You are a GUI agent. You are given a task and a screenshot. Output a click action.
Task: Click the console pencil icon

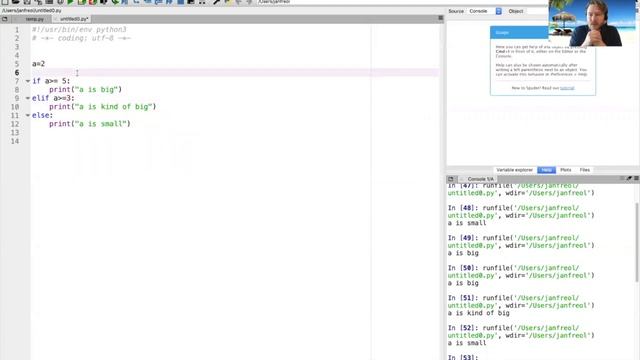pyautogui.click(x=629, y=178)
